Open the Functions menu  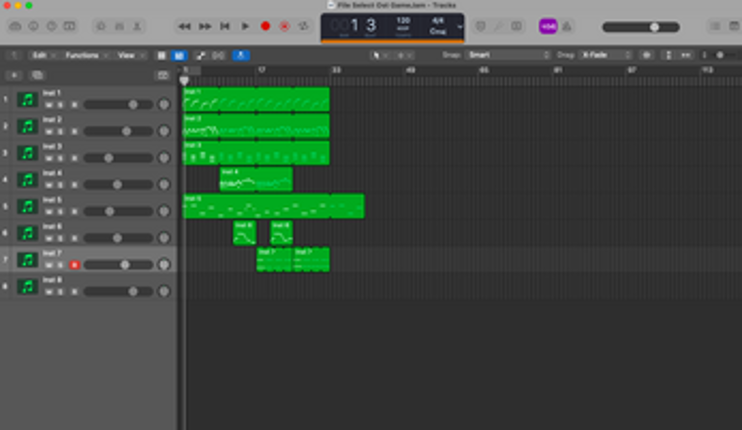pos(84,55)
